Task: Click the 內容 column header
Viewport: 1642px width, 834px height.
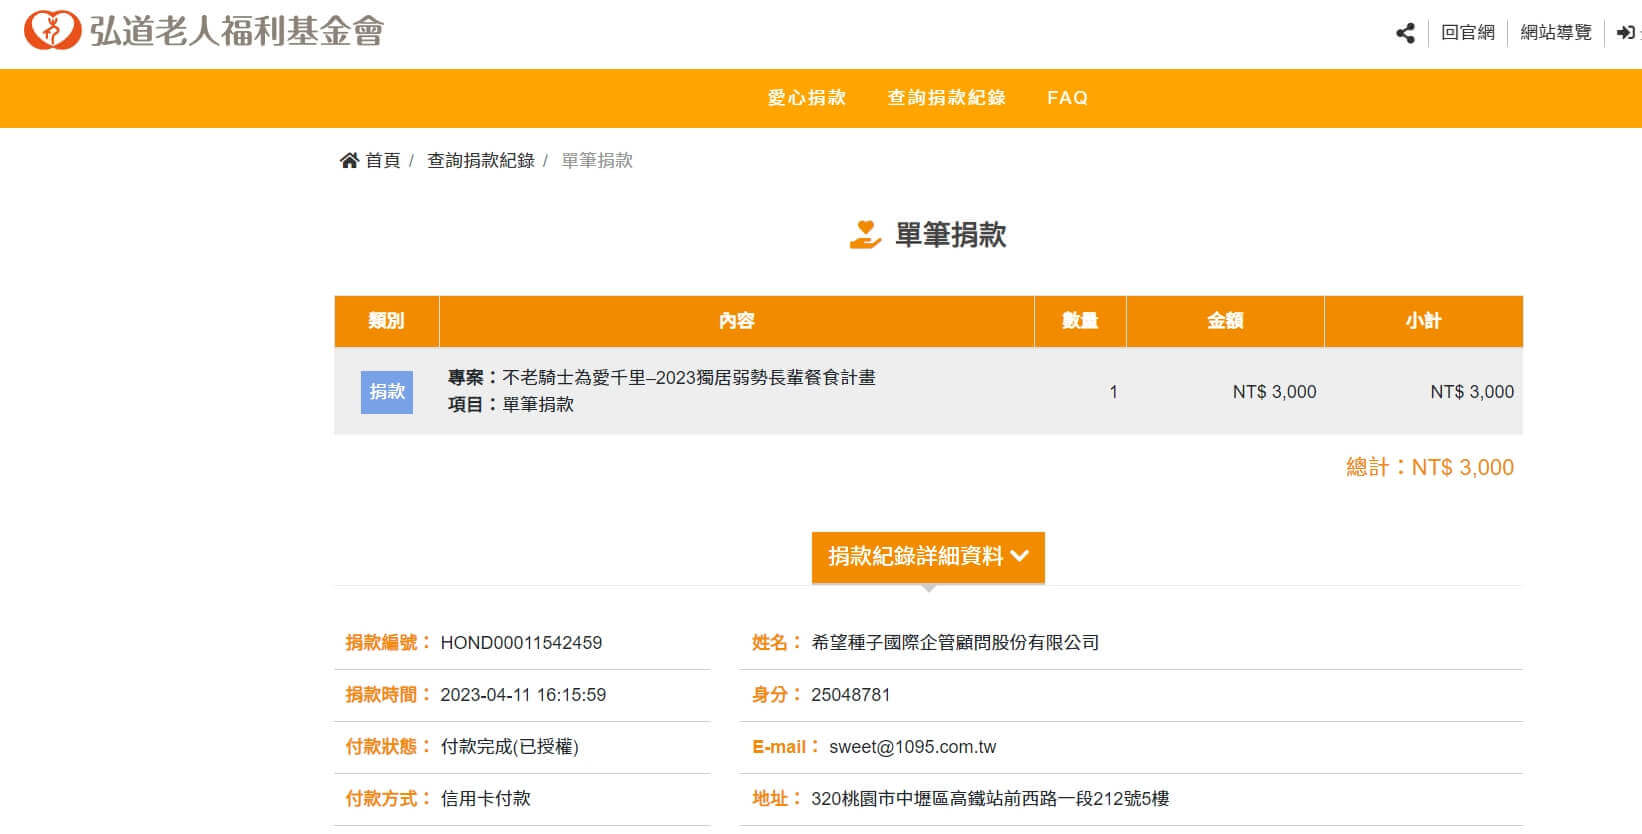Action: pyautogui.click(x=736, y=321)
